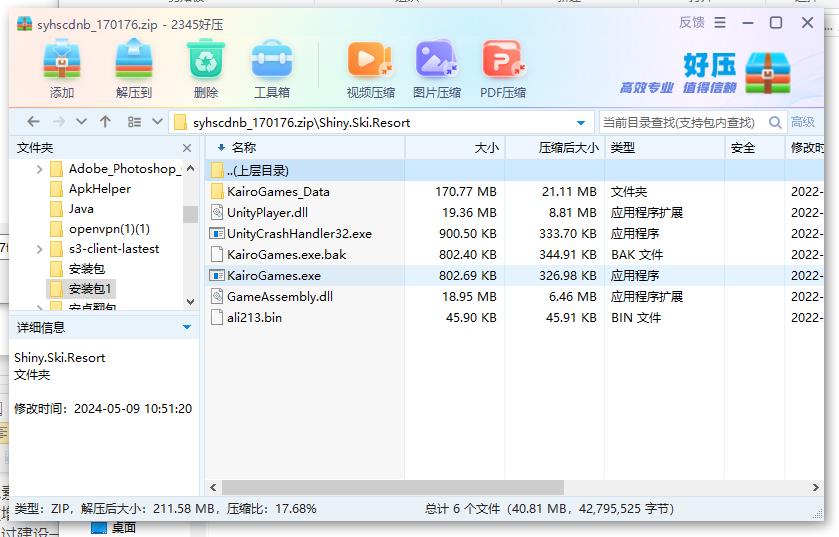Screen dimensions: 839x537
Task: Click the UnityCrashHandler32.exe application icon
Action: 217,234
